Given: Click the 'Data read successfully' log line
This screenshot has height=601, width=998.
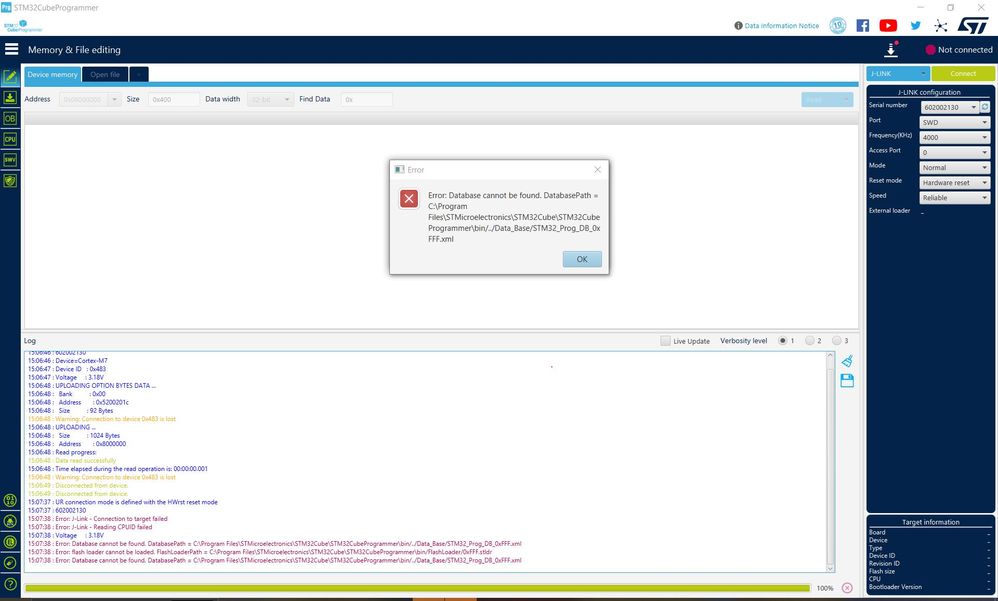Looking at the screenshot, I should pyautogui.click(x=72, y=460).
